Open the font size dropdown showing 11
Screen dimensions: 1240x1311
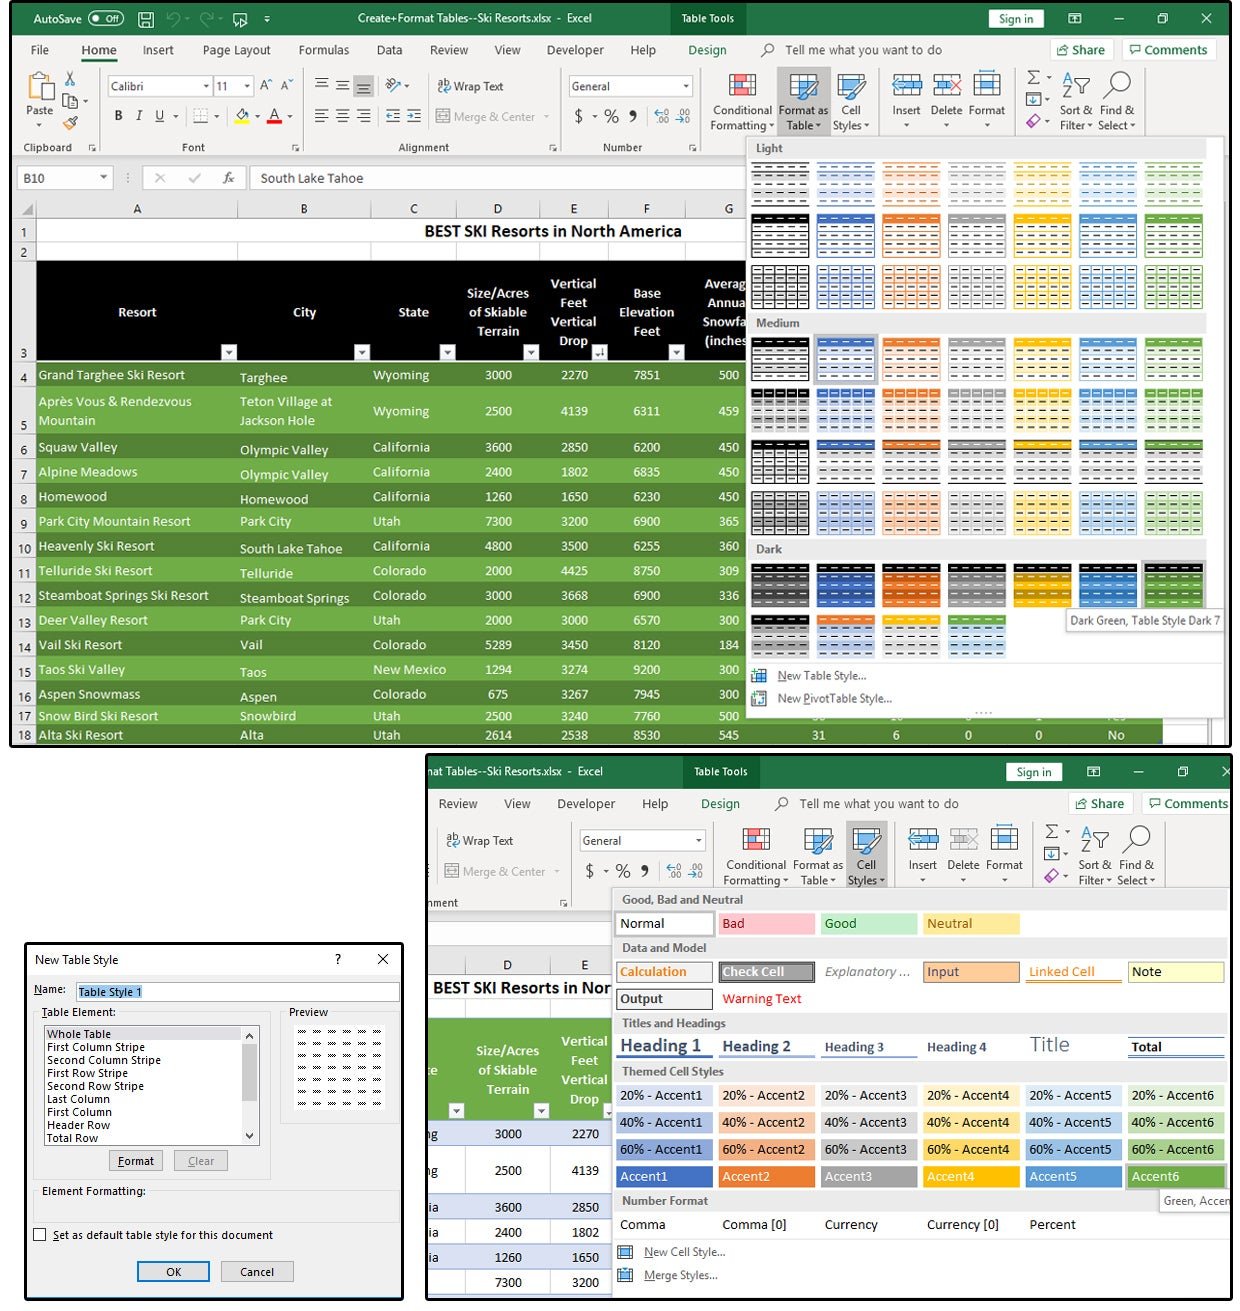tap(247, 86)
